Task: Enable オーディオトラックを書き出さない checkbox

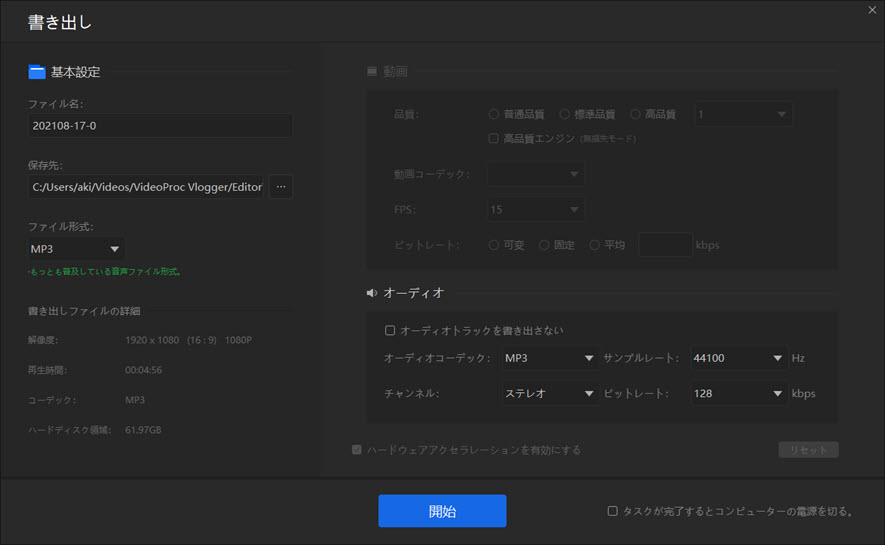Action: point(389,330)
